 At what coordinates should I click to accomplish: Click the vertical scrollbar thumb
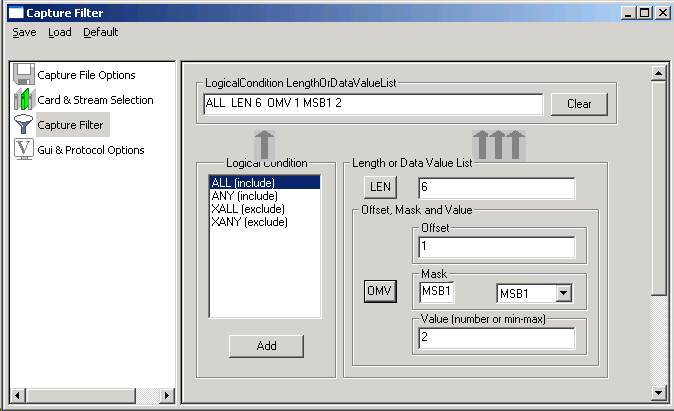[x=658, y=188]
